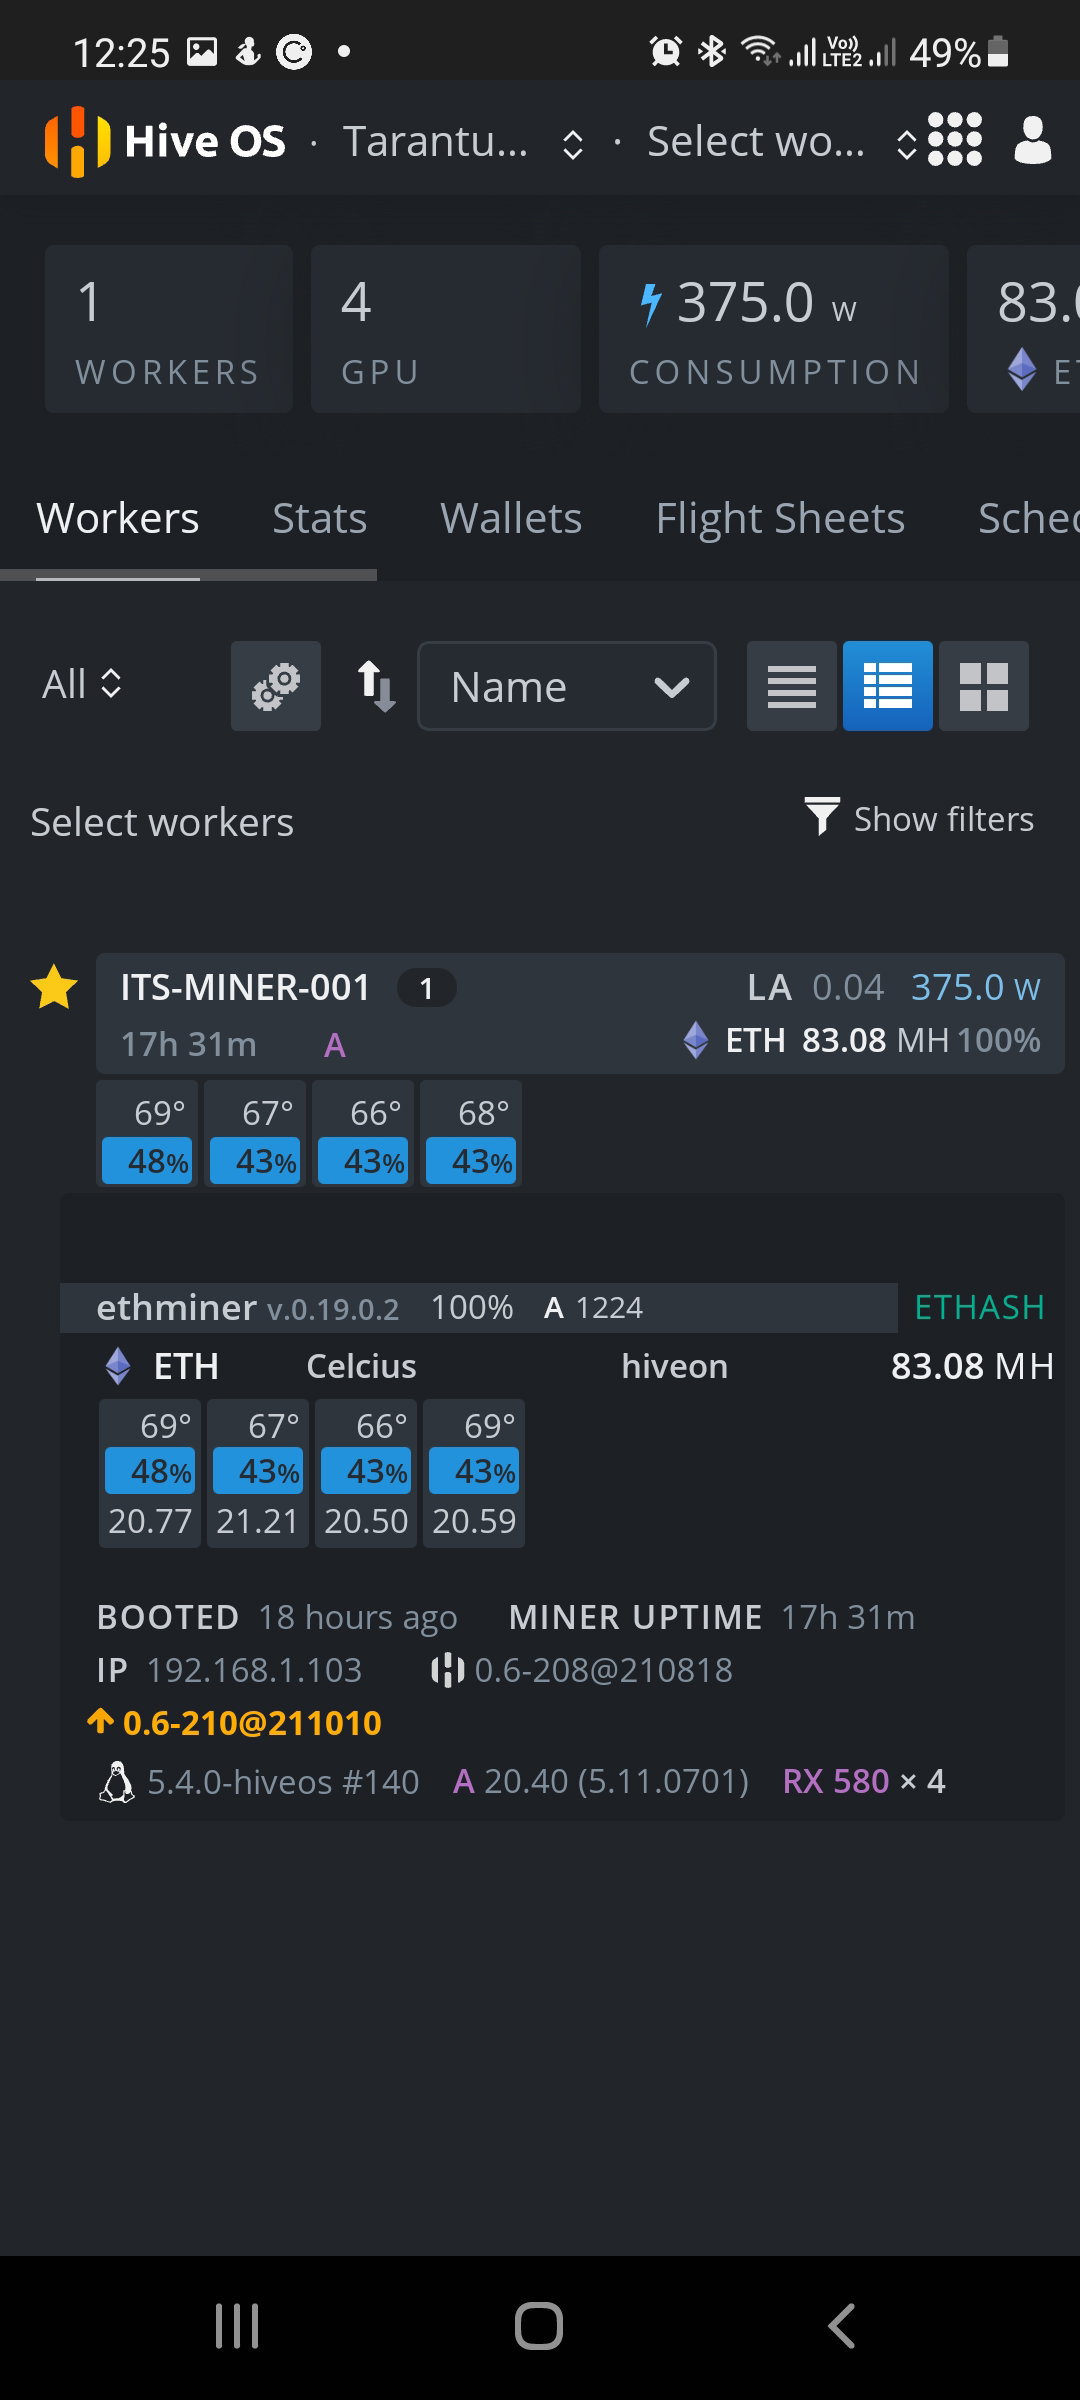Tap the battery 49% indicator
The width and height of the screenshot is (1080, 2400).
click(958, 52)
